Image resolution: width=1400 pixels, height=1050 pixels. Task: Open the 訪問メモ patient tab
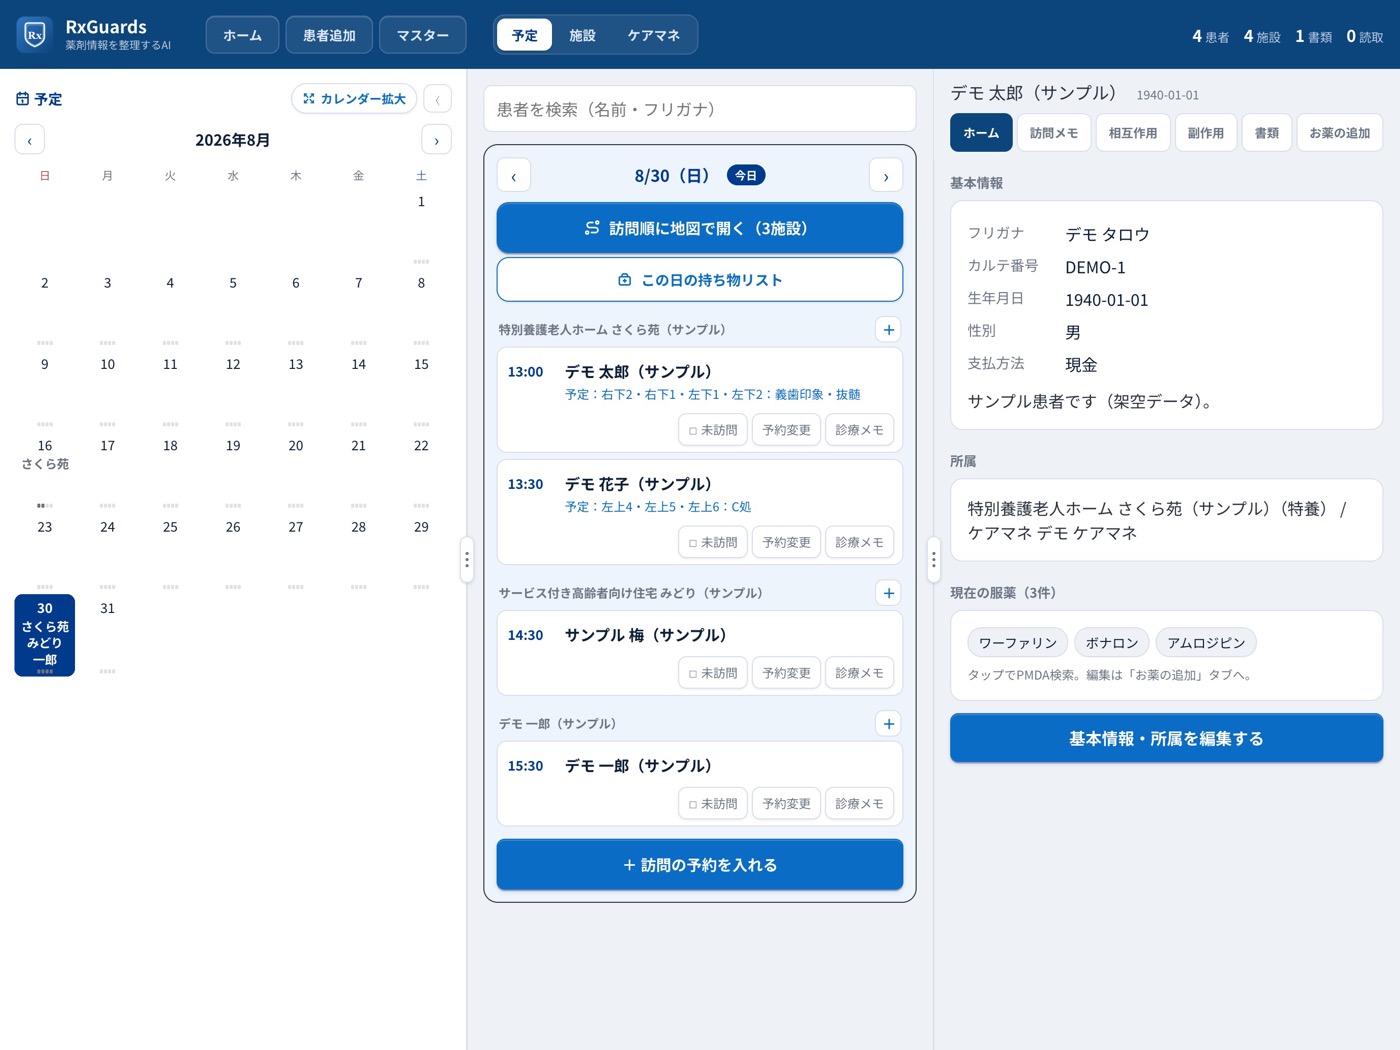click(x=1054, y=133)
